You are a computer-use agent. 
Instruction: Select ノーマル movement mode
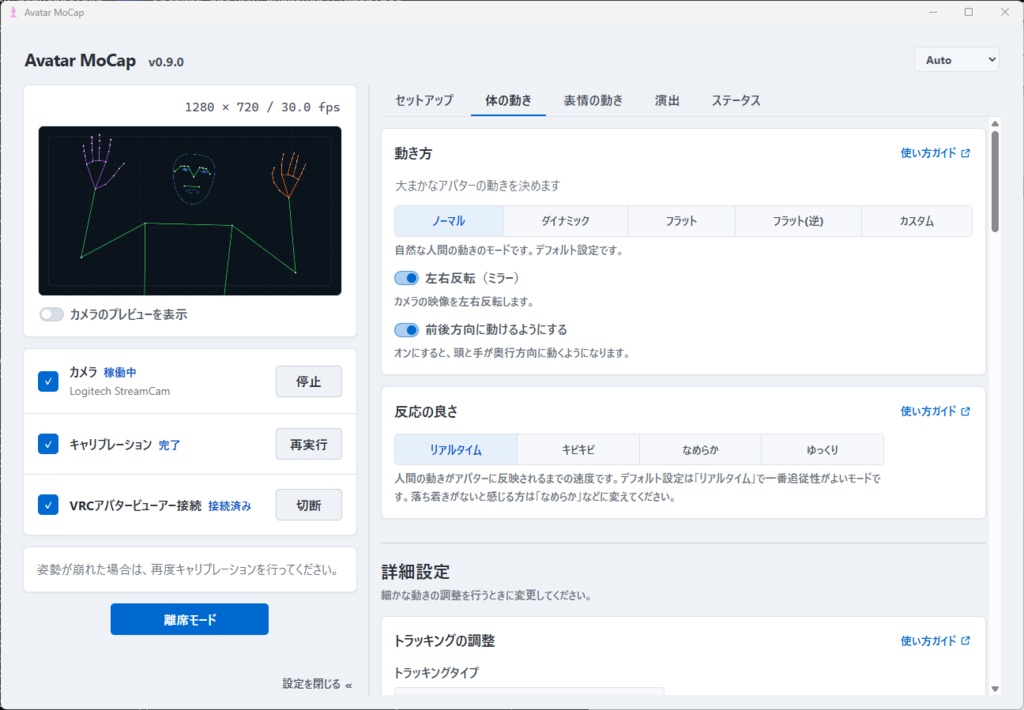pyautogui.click(x=449, y=221)
